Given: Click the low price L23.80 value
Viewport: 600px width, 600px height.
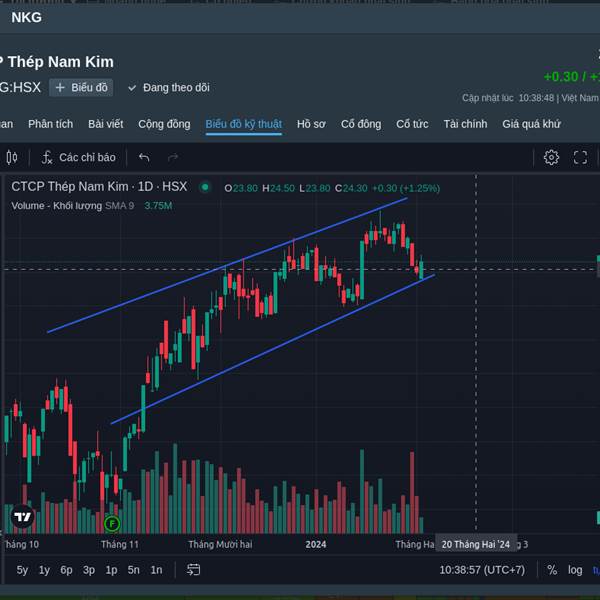Looking at the screenshot, I should tap(315, 188).
